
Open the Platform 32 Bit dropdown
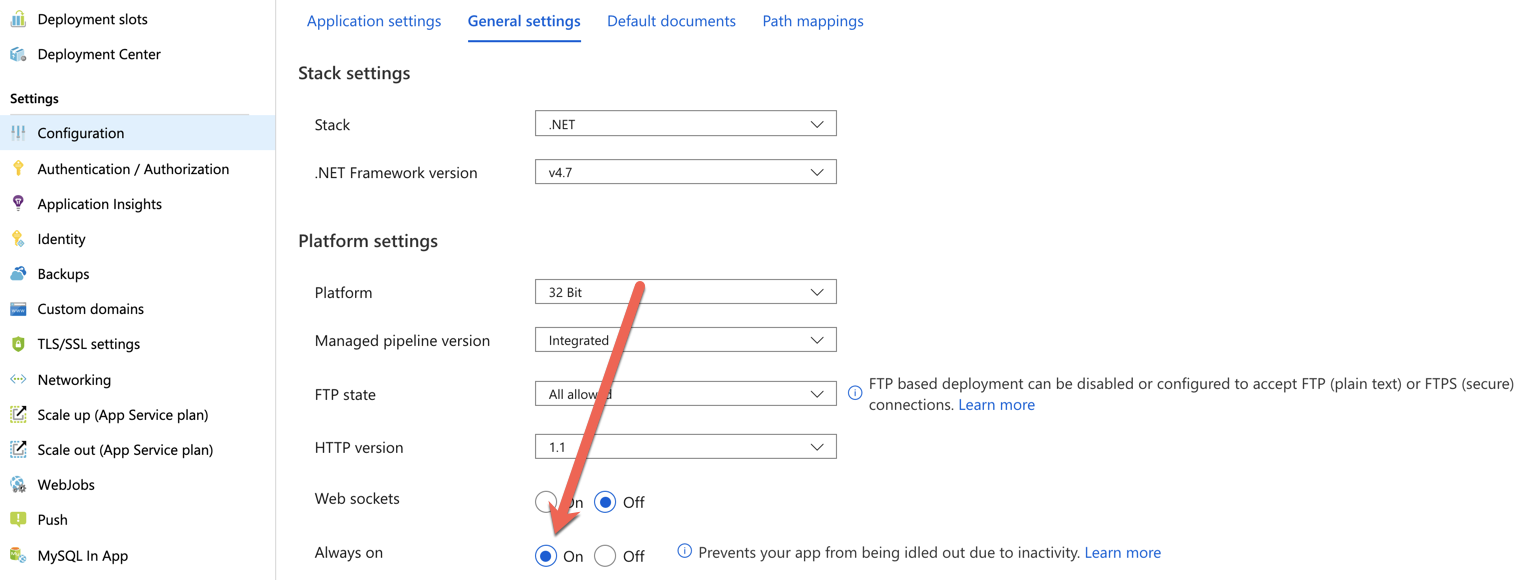pyautogui.click(x=686, y=292)
